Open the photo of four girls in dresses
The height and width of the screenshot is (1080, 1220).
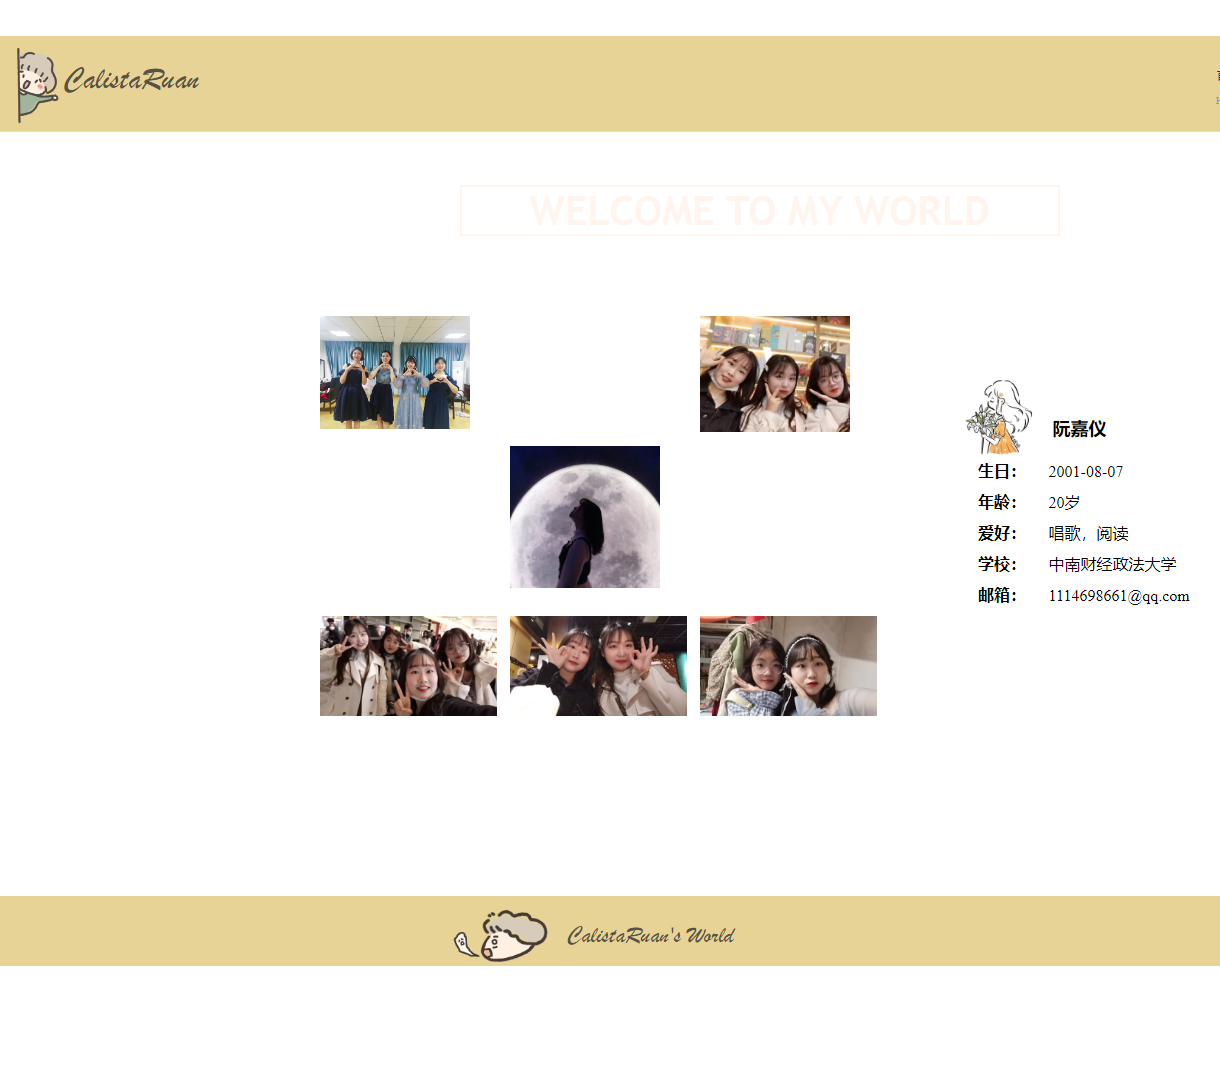tap(394, 373)
